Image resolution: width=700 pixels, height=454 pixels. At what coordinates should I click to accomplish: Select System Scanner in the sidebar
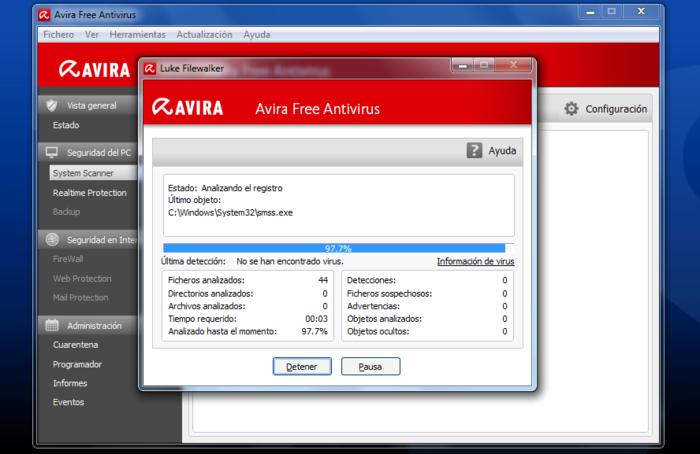point(93,173)
